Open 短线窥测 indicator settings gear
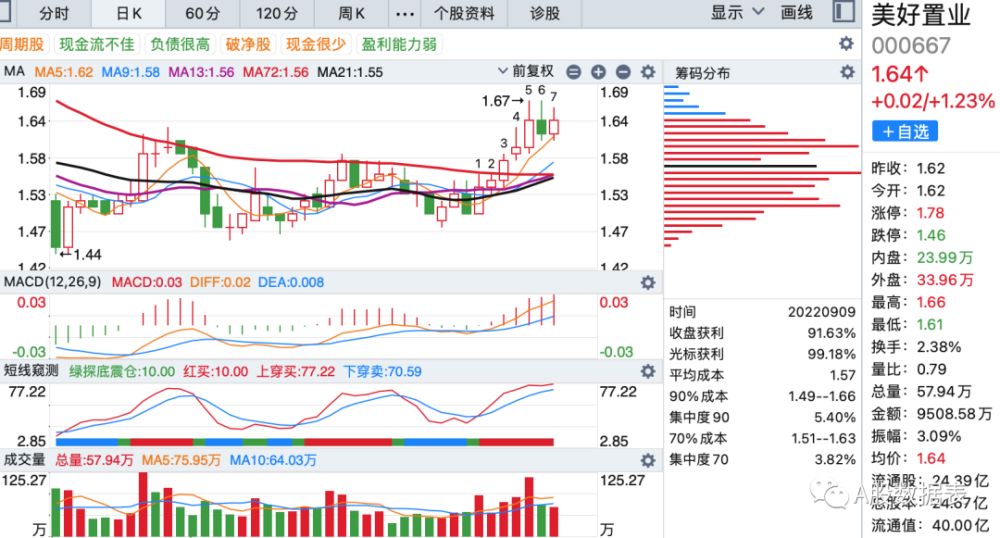 coord(648,371)
